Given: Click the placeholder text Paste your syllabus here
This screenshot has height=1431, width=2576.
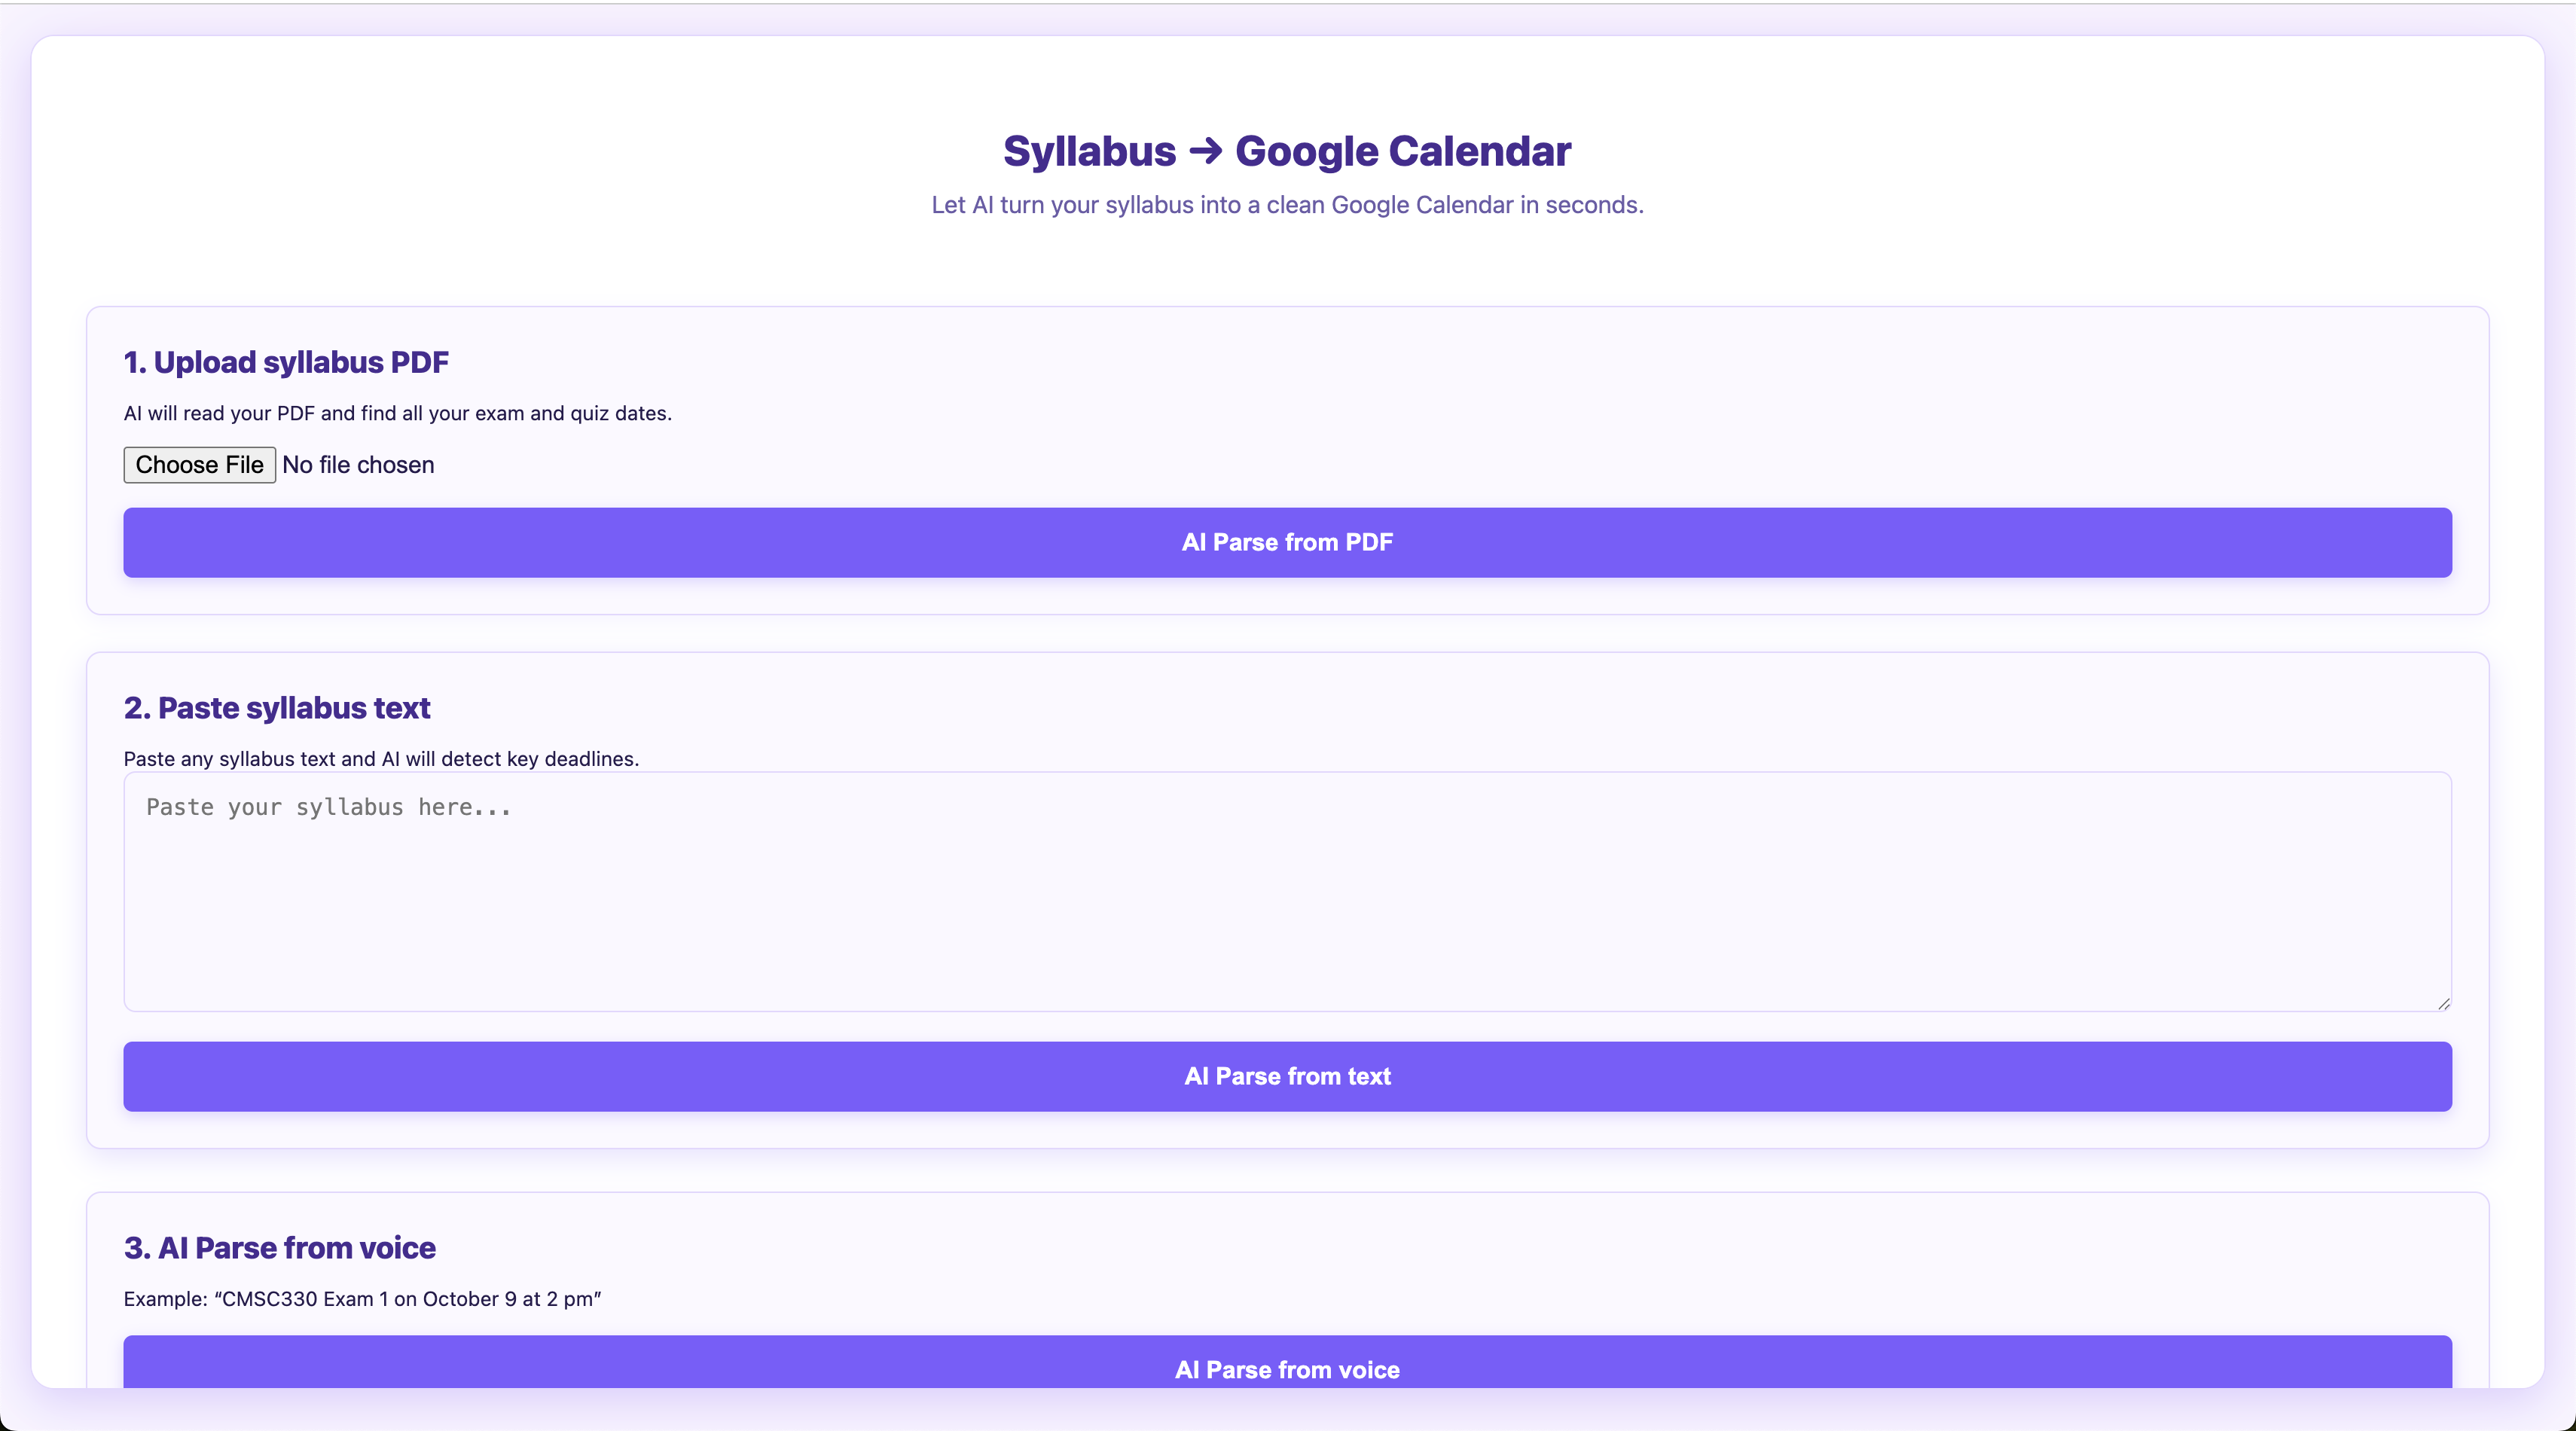Looking at the screenshot, I should point(329,807).
